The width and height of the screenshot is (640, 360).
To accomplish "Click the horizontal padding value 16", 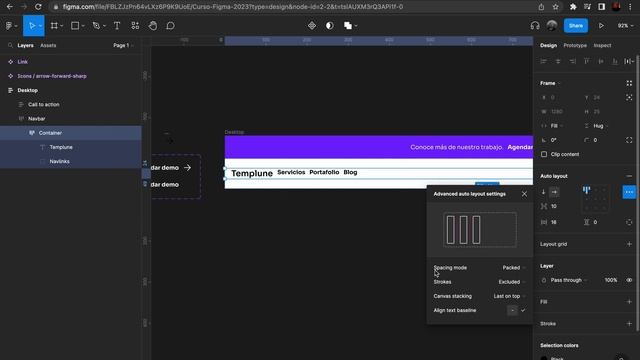I will (x=554, y=222).
